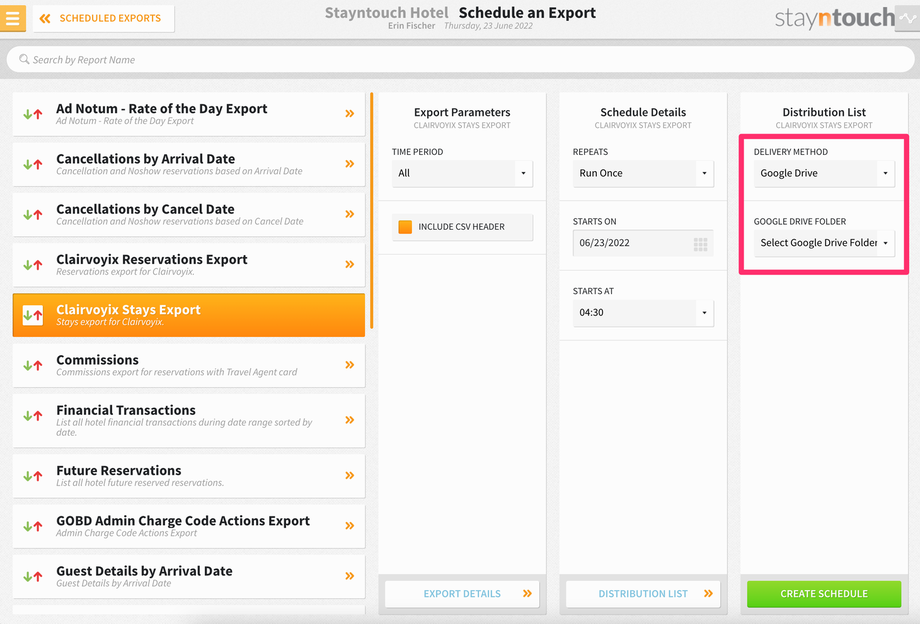Select GOBD Admin Charge Code Actions Export

point(188,526)
